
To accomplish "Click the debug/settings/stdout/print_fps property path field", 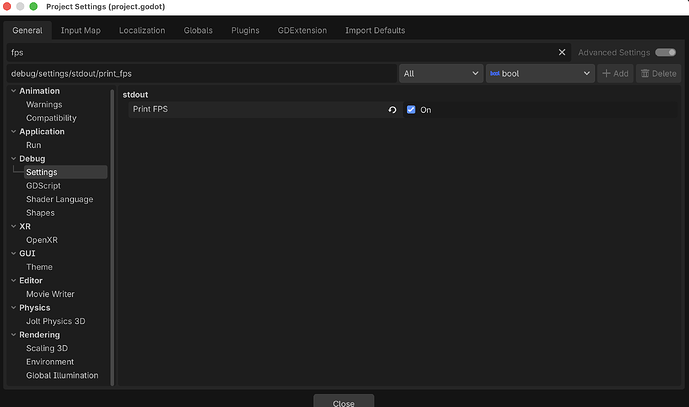I will pos(202,73).
